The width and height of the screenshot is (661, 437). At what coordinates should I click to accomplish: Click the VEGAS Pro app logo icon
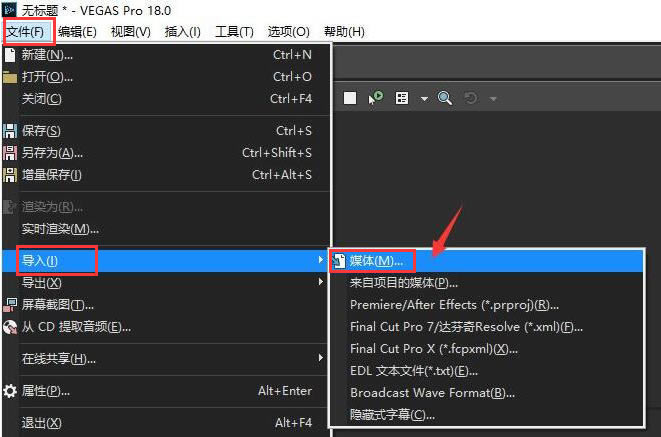10,9
